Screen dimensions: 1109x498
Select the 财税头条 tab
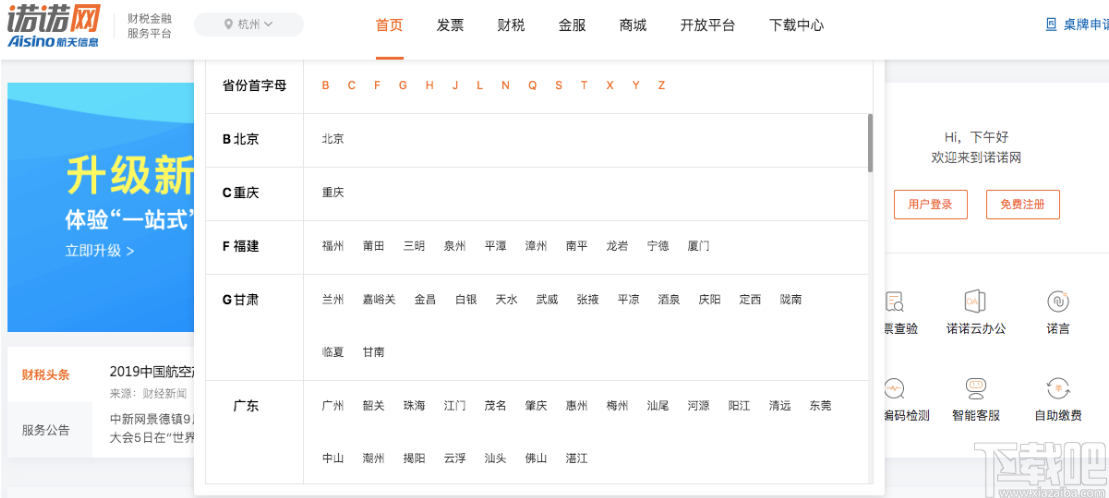click(46, 375)
